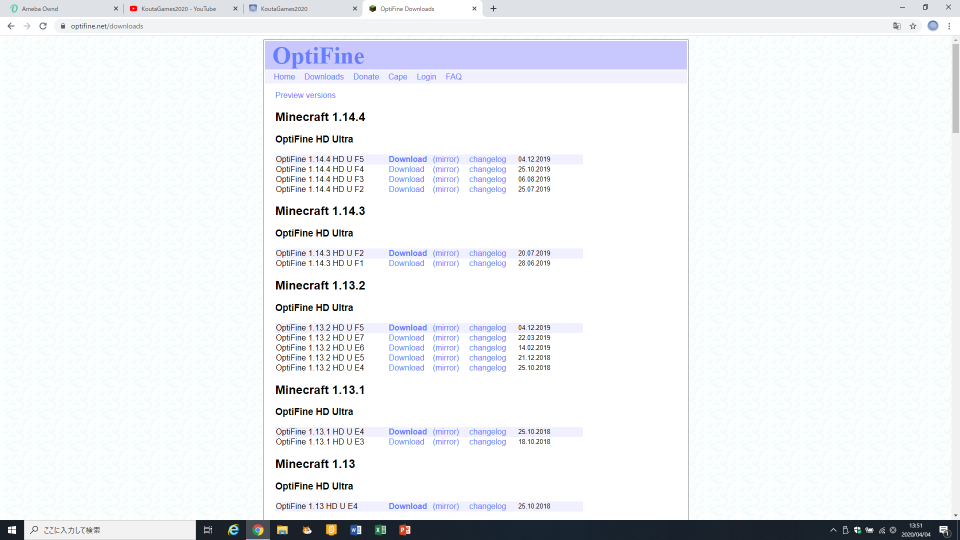Open the Donate menu link
This screenshot has width=960, height=540.
366,77
